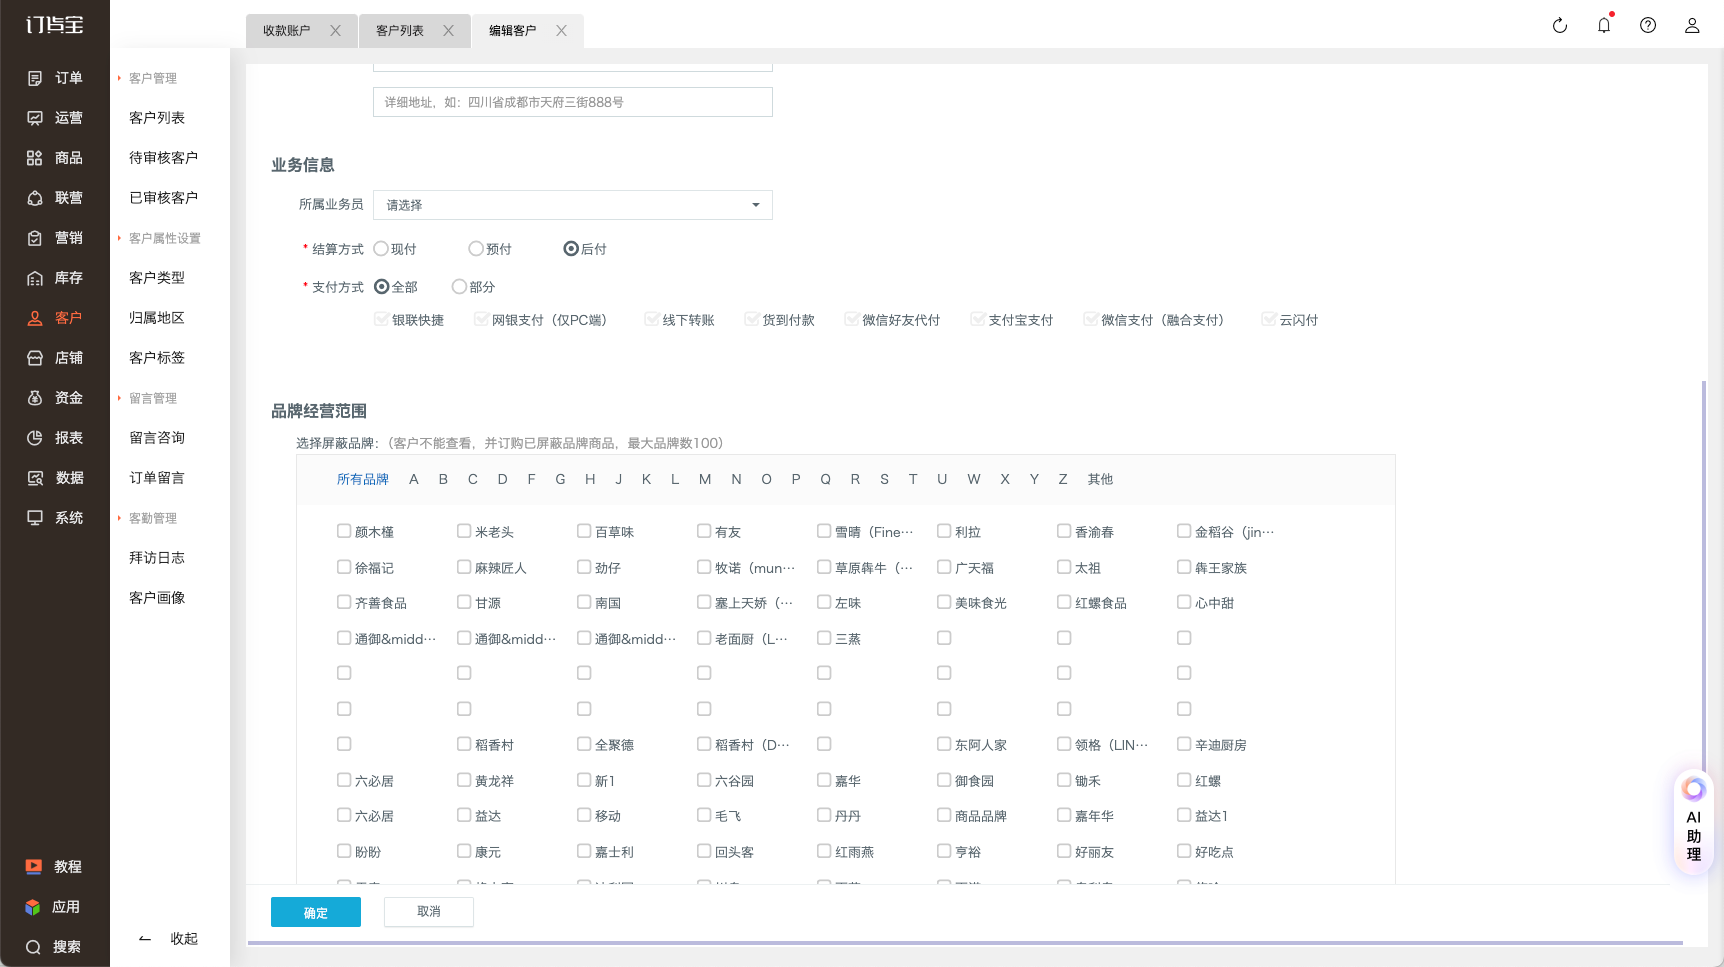Open the 系统 sidebar icon
Screen dimensions: 1724x967
(35, 518)
